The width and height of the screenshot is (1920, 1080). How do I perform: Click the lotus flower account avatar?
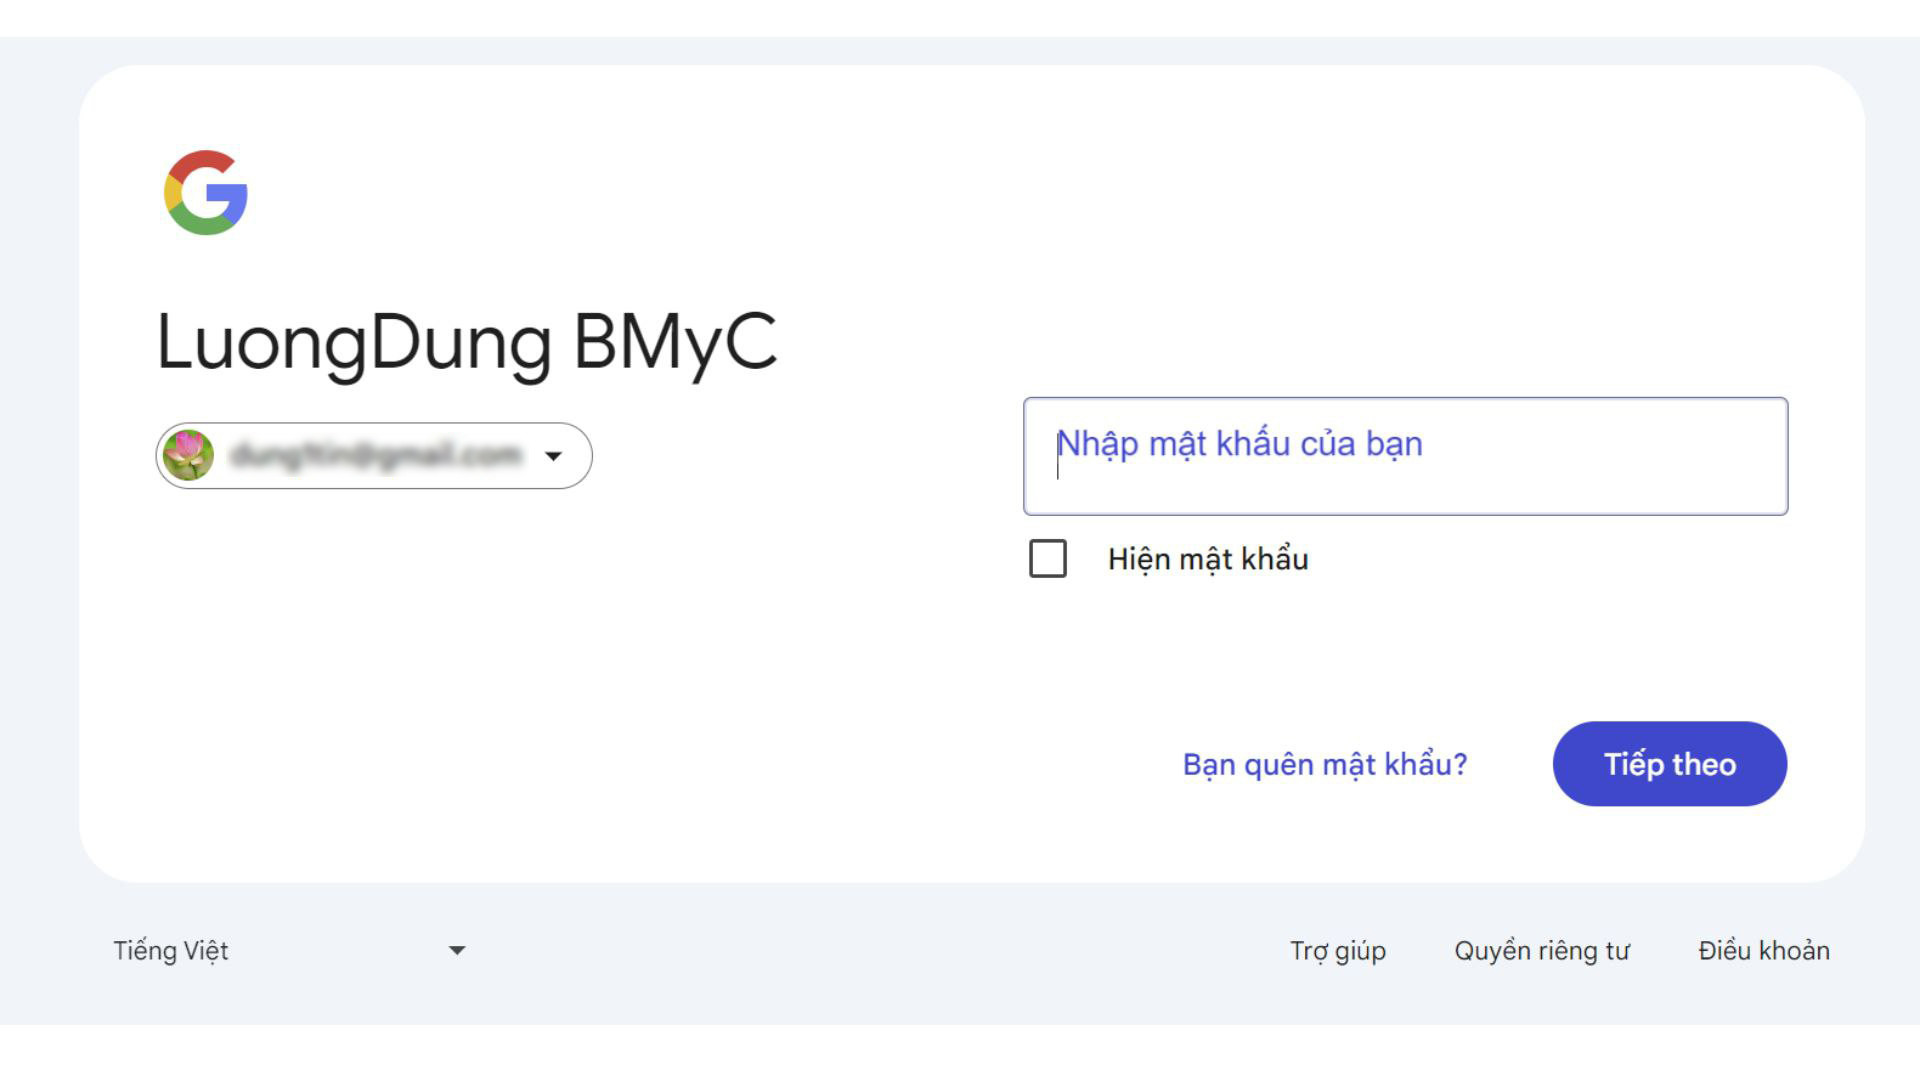coord(188,455)
